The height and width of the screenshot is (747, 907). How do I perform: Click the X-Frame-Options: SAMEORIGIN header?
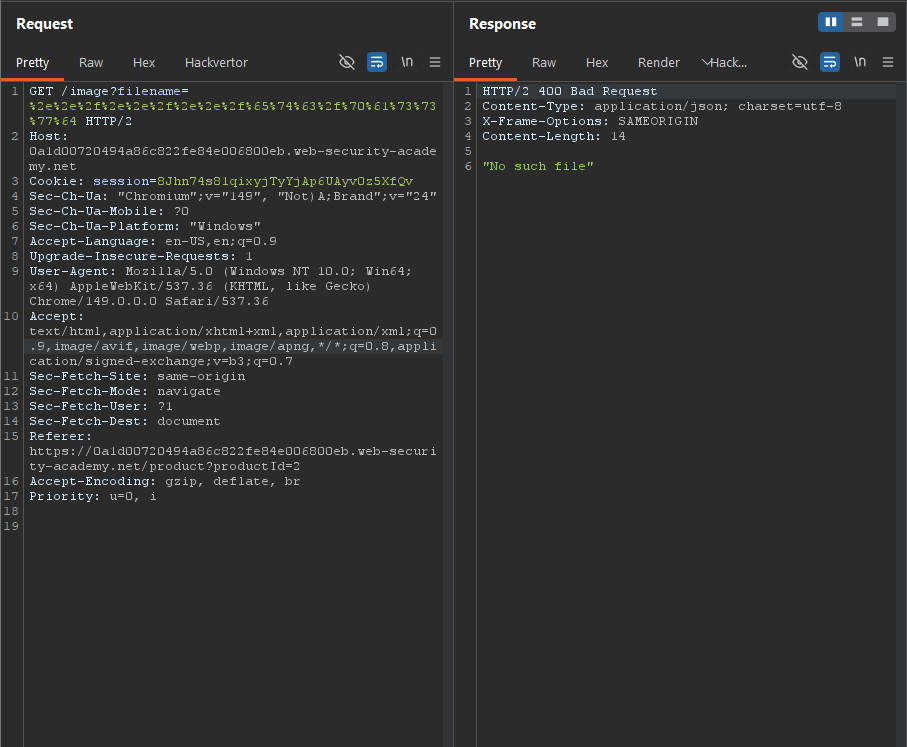click(x=590, y=121)
